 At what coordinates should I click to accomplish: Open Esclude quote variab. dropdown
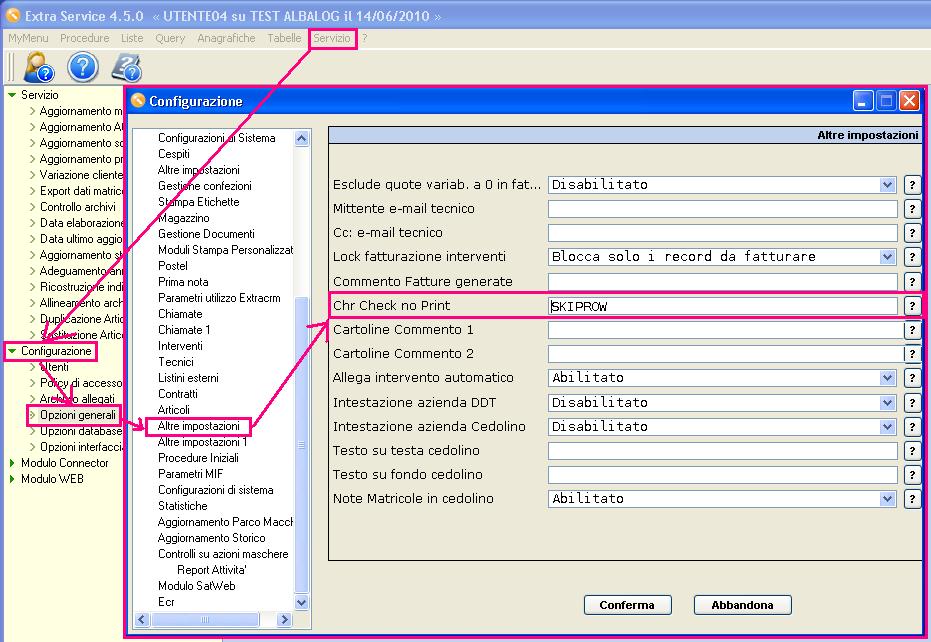[887, 185]
